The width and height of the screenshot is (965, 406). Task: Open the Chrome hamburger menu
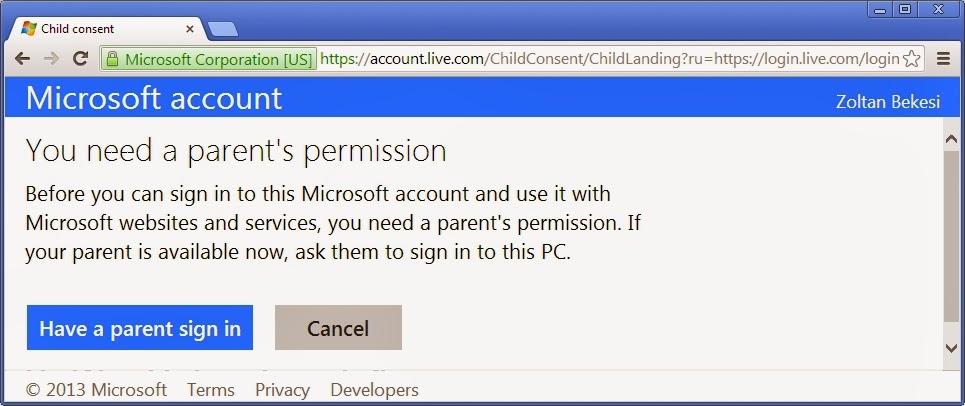(943, 59)
